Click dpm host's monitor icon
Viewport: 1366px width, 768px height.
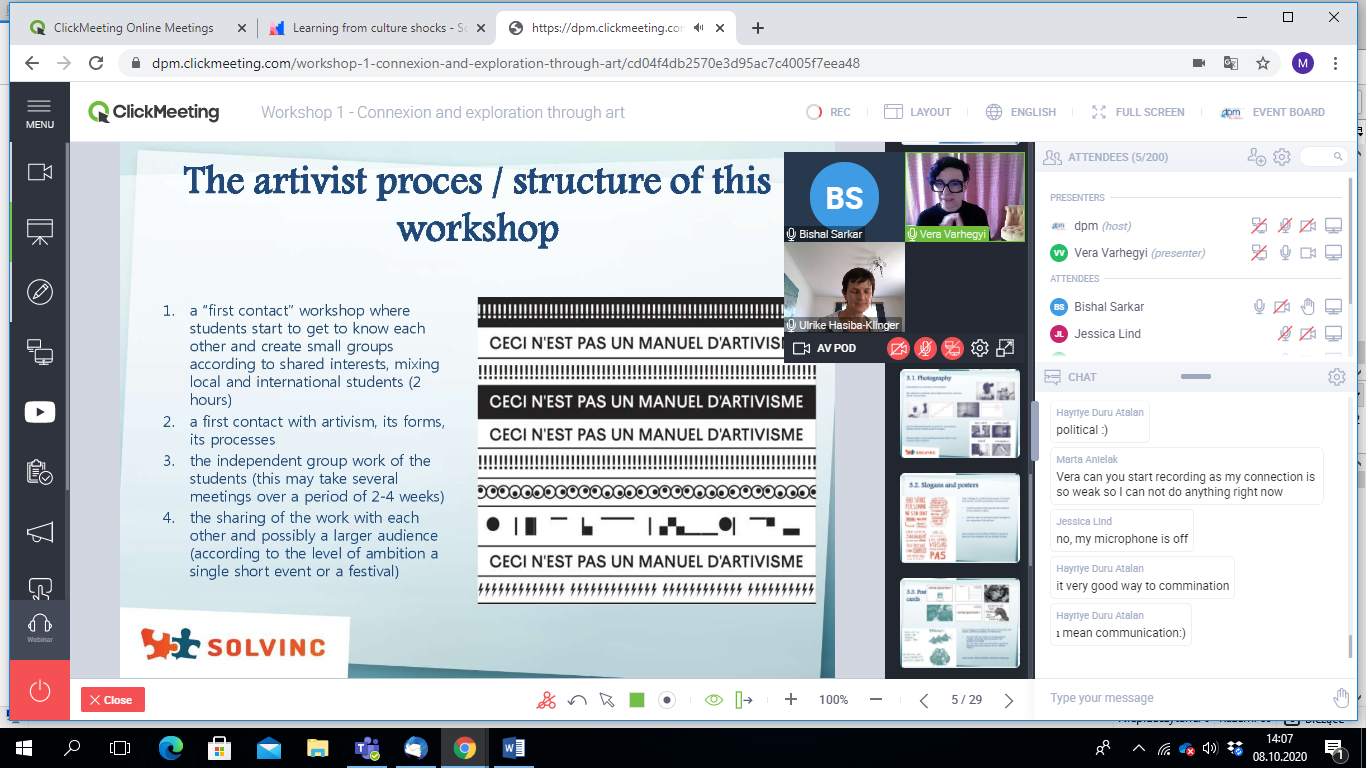coord(1333,226)
